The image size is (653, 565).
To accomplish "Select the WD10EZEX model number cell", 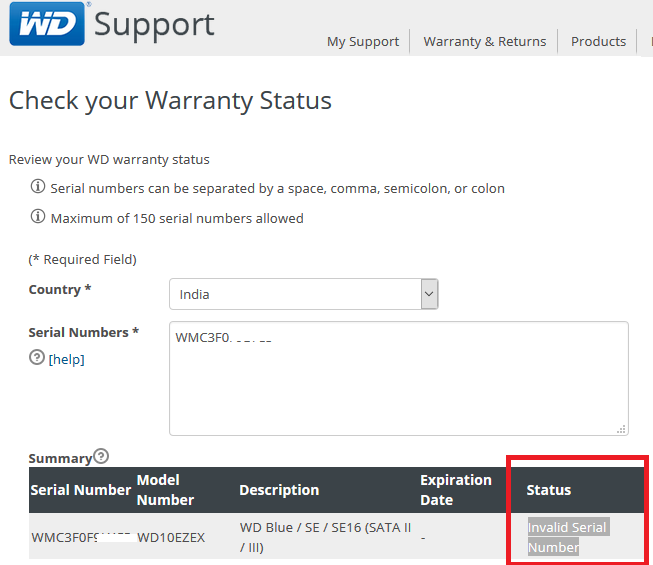I will [x=171, y=537].
